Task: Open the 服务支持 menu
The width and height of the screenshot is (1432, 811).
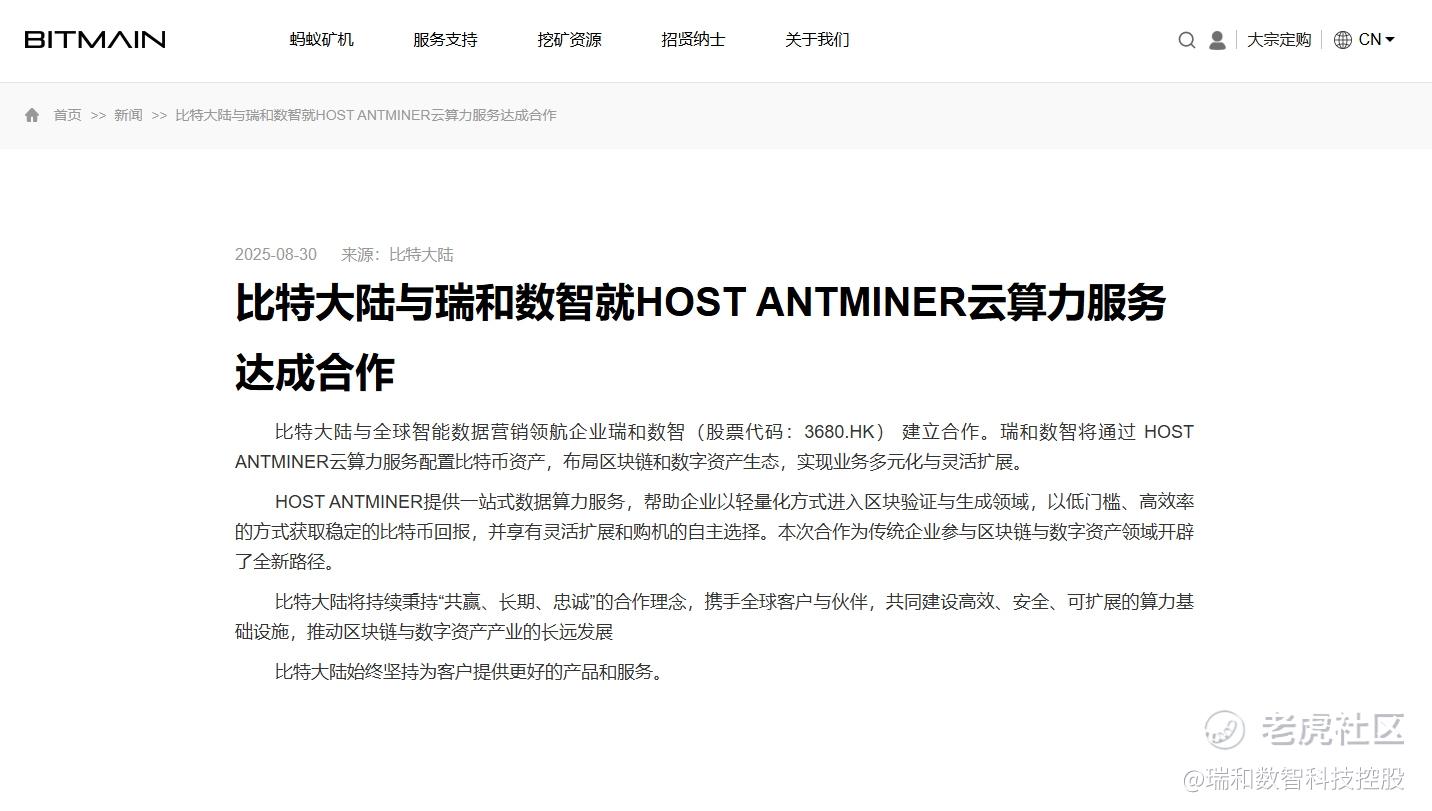Action: click(x=446, y=40)
